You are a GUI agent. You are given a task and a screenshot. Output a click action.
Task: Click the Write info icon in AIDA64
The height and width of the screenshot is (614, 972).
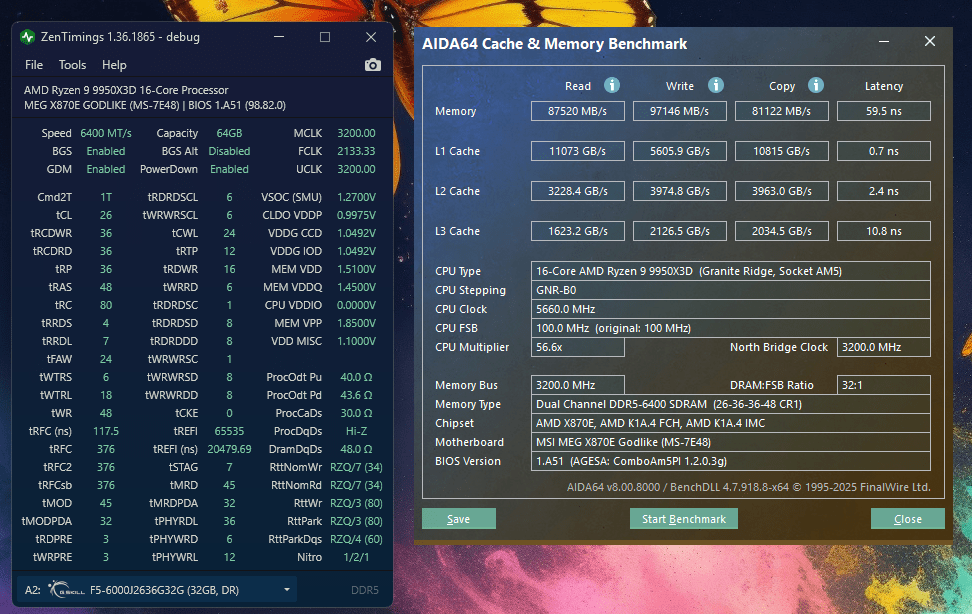pyautogui.click(x=715, y=86)
